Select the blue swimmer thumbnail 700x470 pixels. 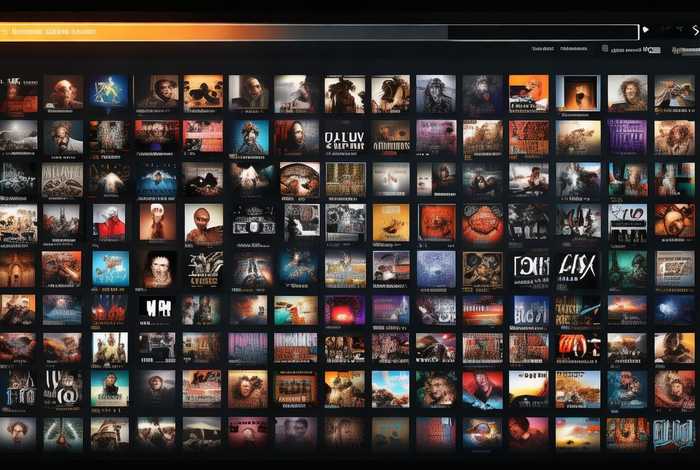(156, 181)
